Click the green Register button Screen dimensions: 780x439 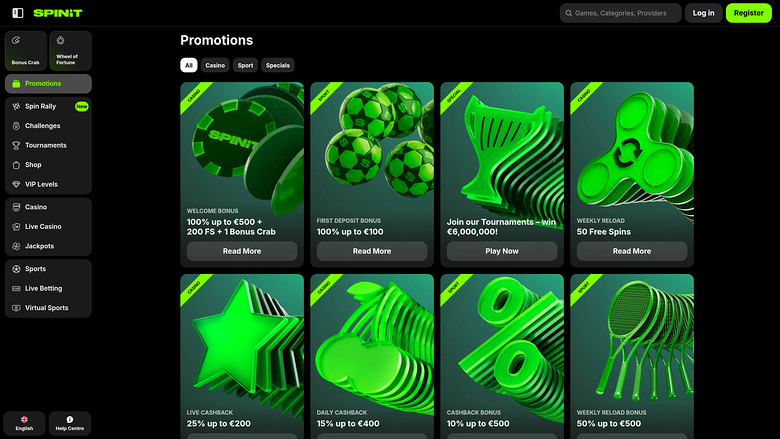pos(748,13)
